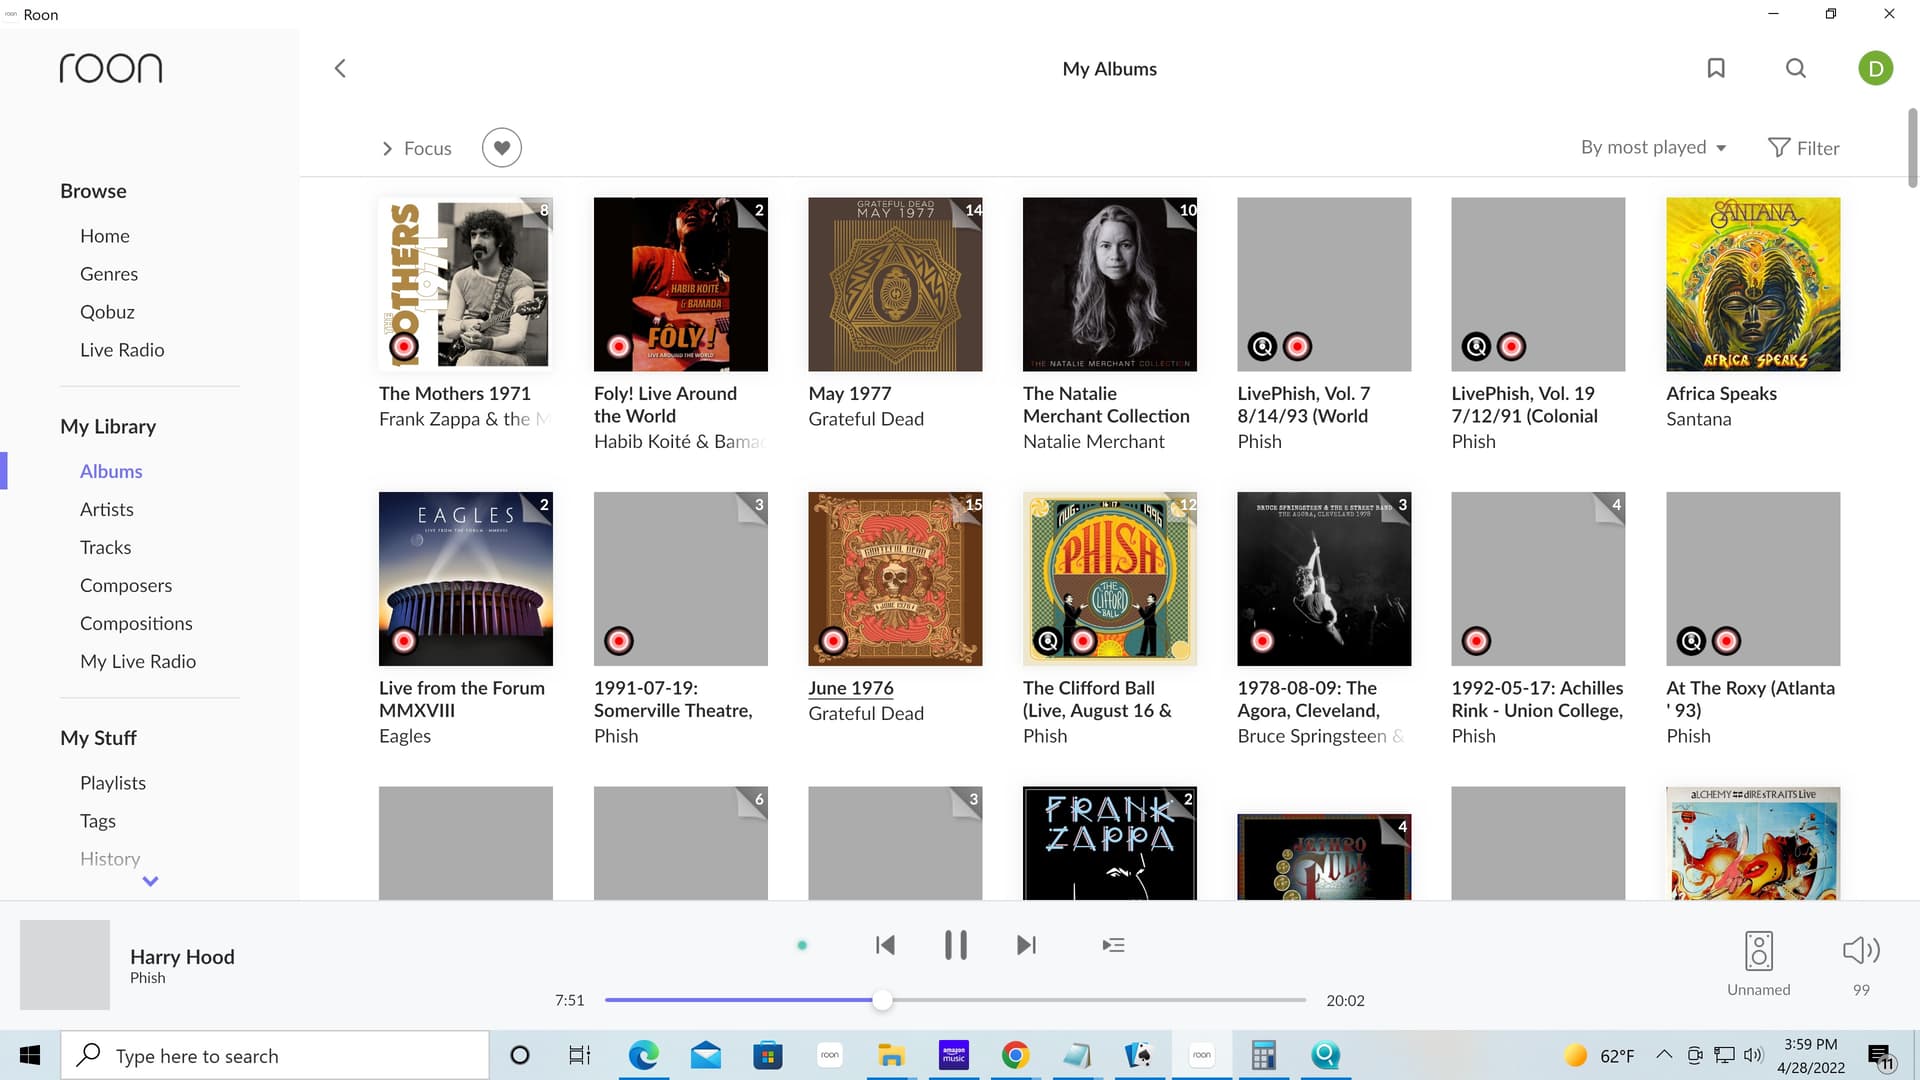The image size is (1920, 1080).
Task: Open the Filter funnel
Action: click(x=1804, y=148)
